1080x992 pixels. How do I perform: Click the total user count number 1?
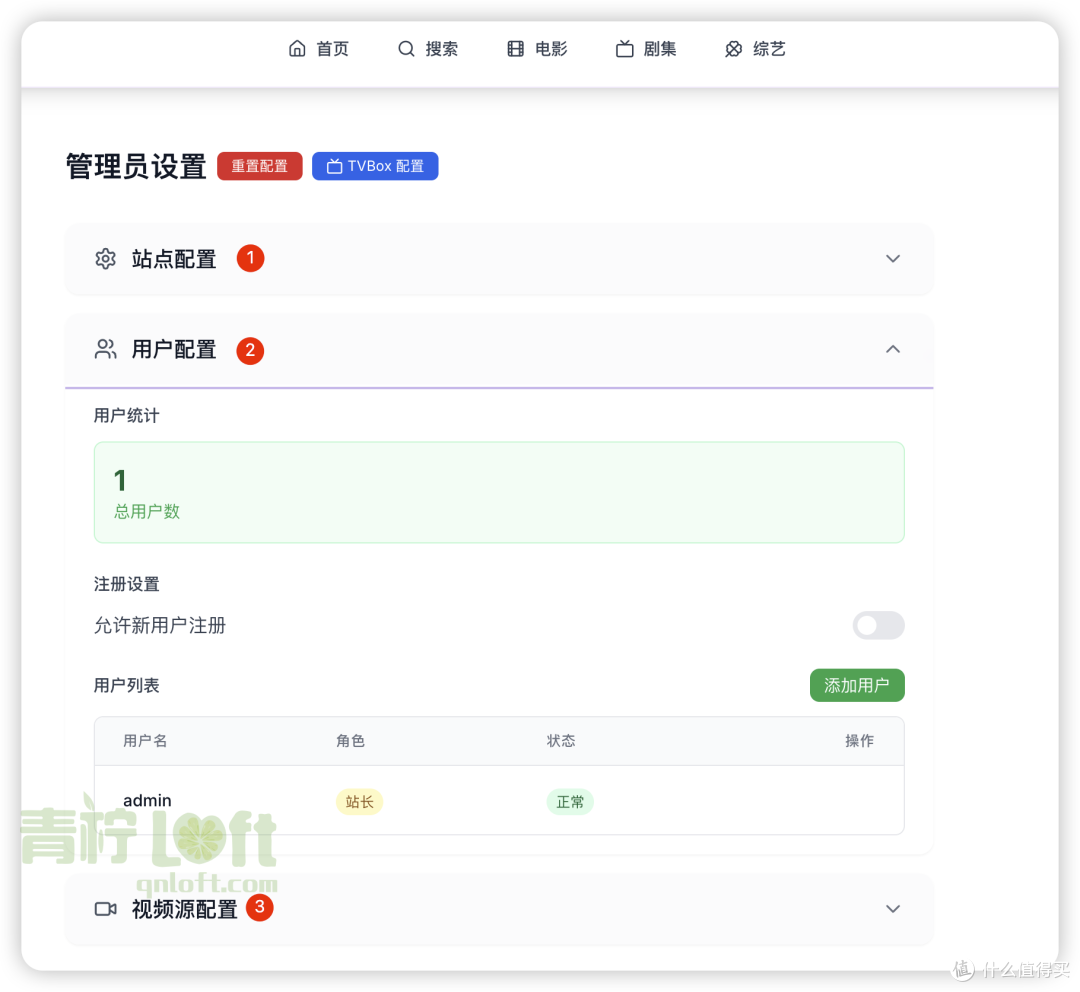[120, 480]
